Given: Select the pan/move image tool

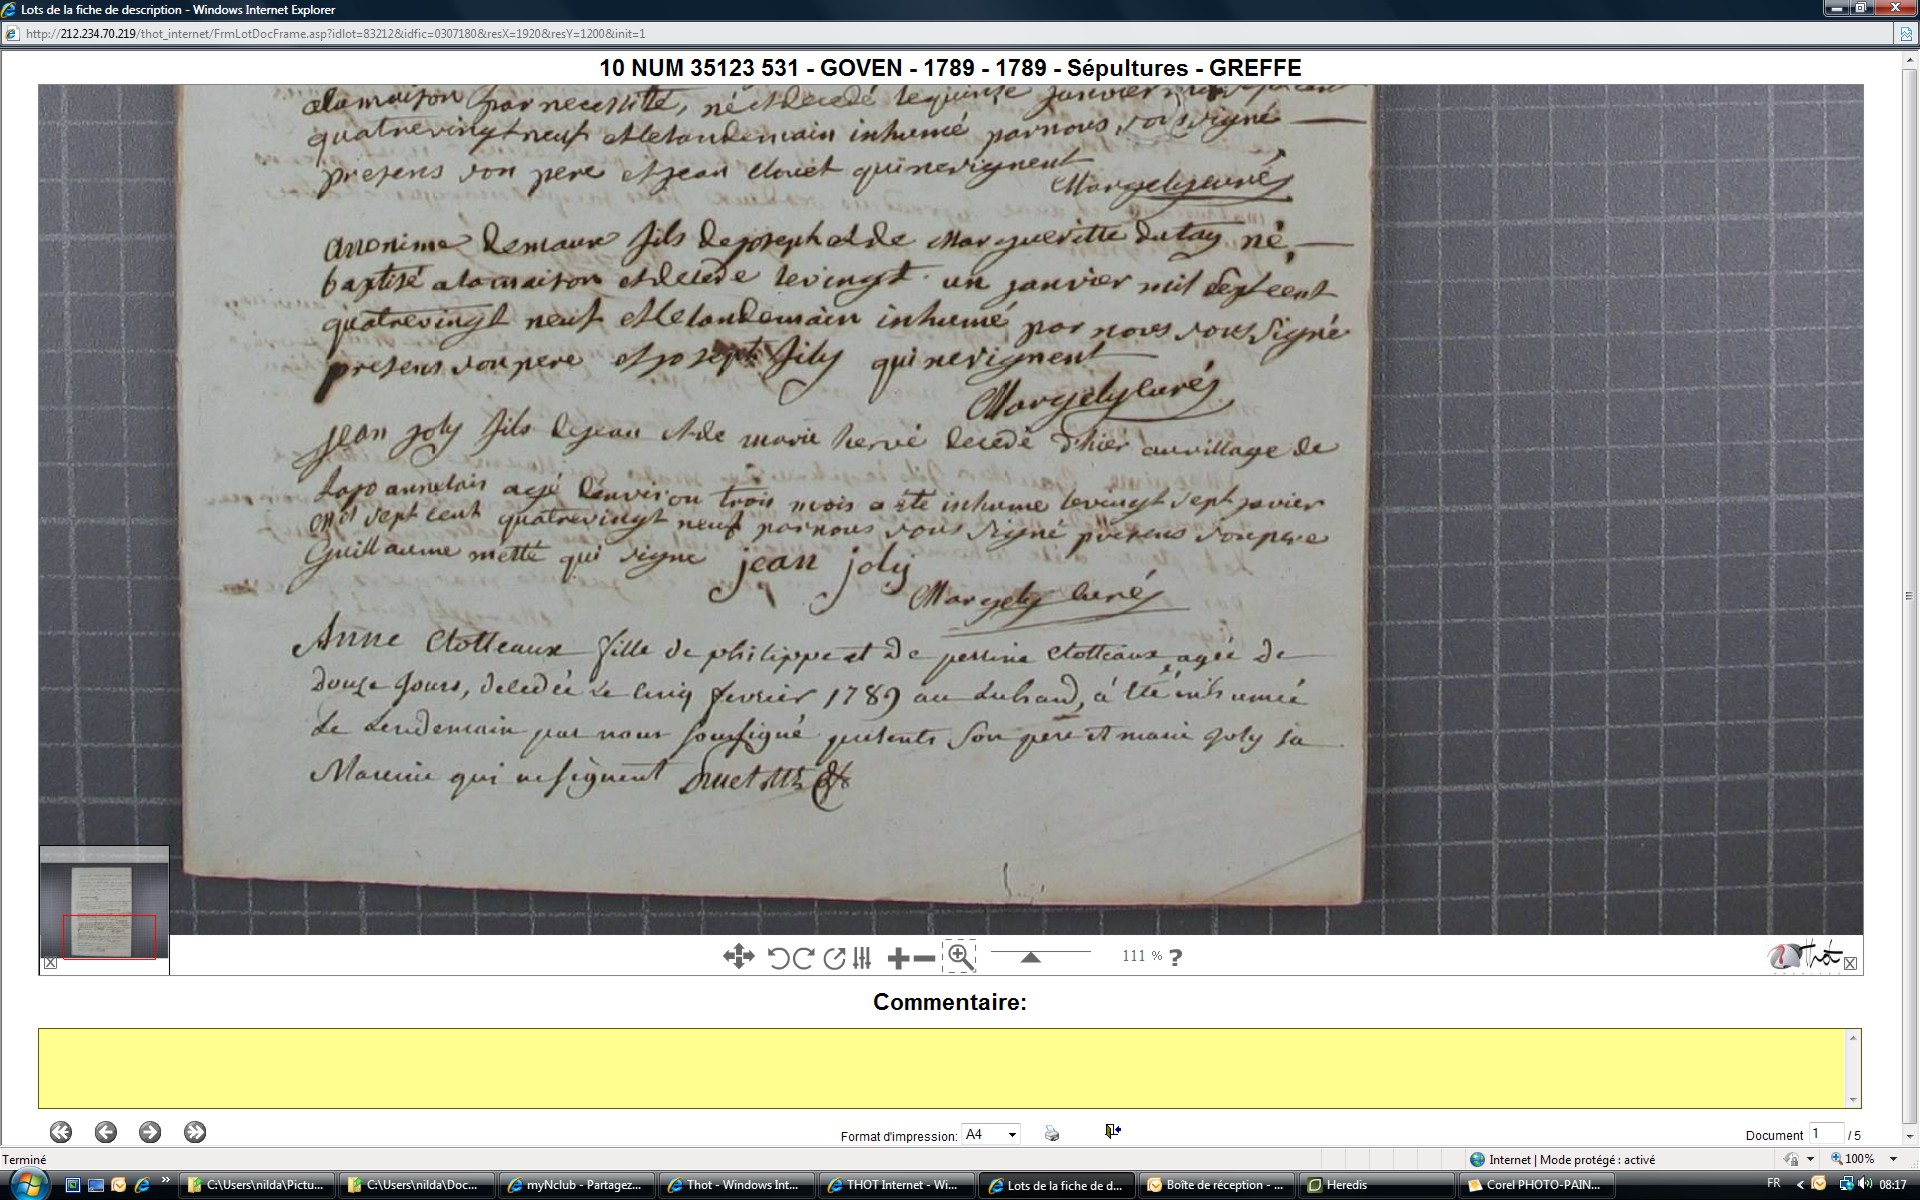Looking at the screenshot, I should coord(738,957).
